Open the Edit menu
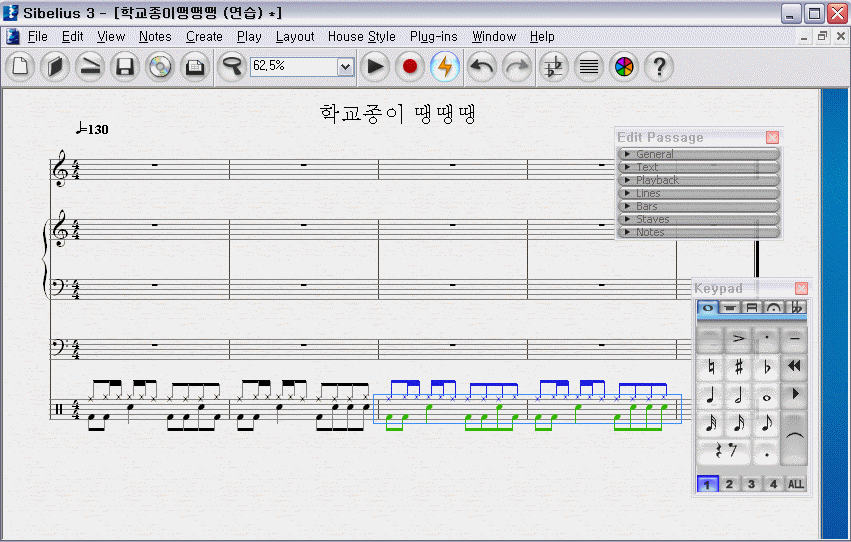851x542 pixels. pos(72,36)
